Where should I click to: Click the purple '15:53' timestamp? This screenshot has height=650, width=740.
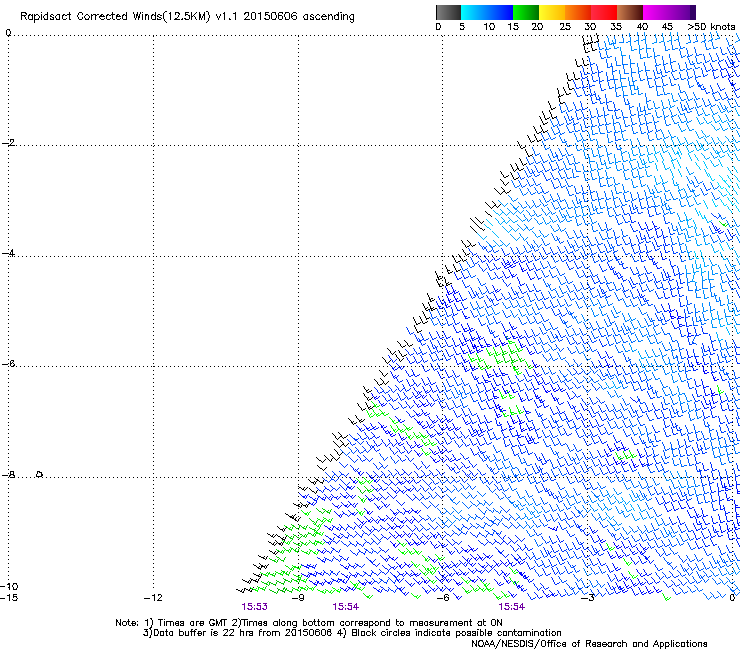254,607
